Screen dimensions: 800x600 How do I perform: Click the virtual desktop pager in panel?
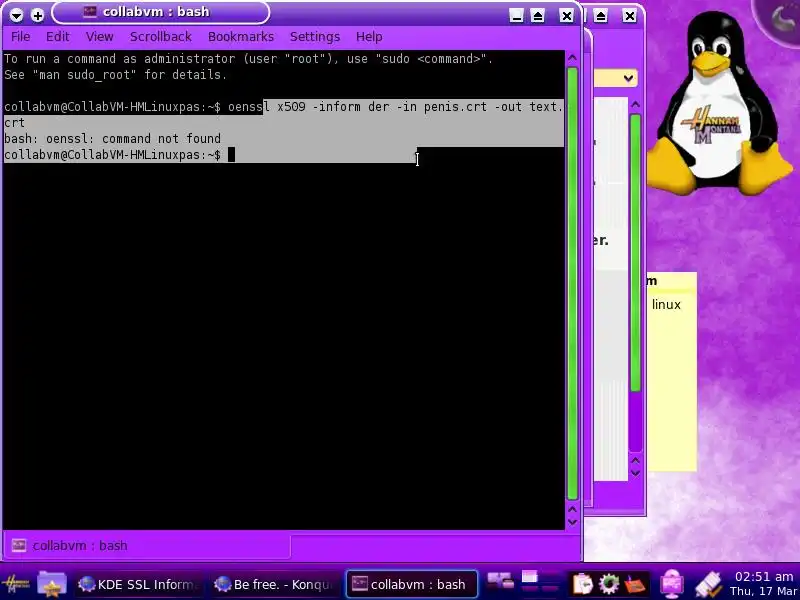coord(541,584)
